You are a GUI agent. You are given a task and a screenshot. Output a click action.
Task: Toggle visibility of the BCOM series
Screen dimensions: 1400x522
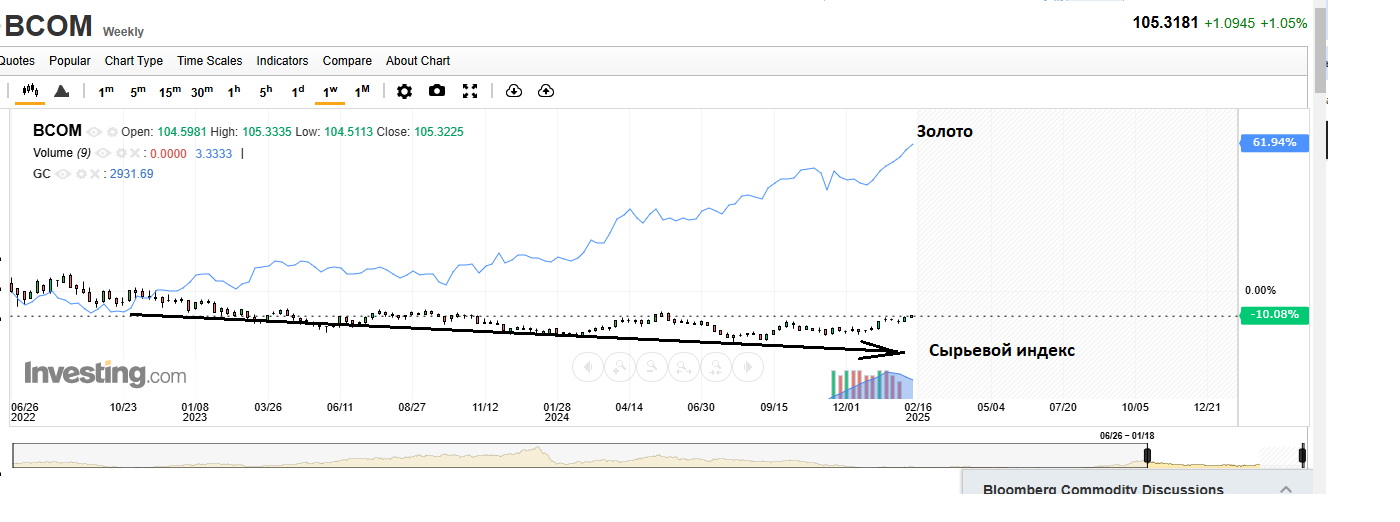pos(94,132)
